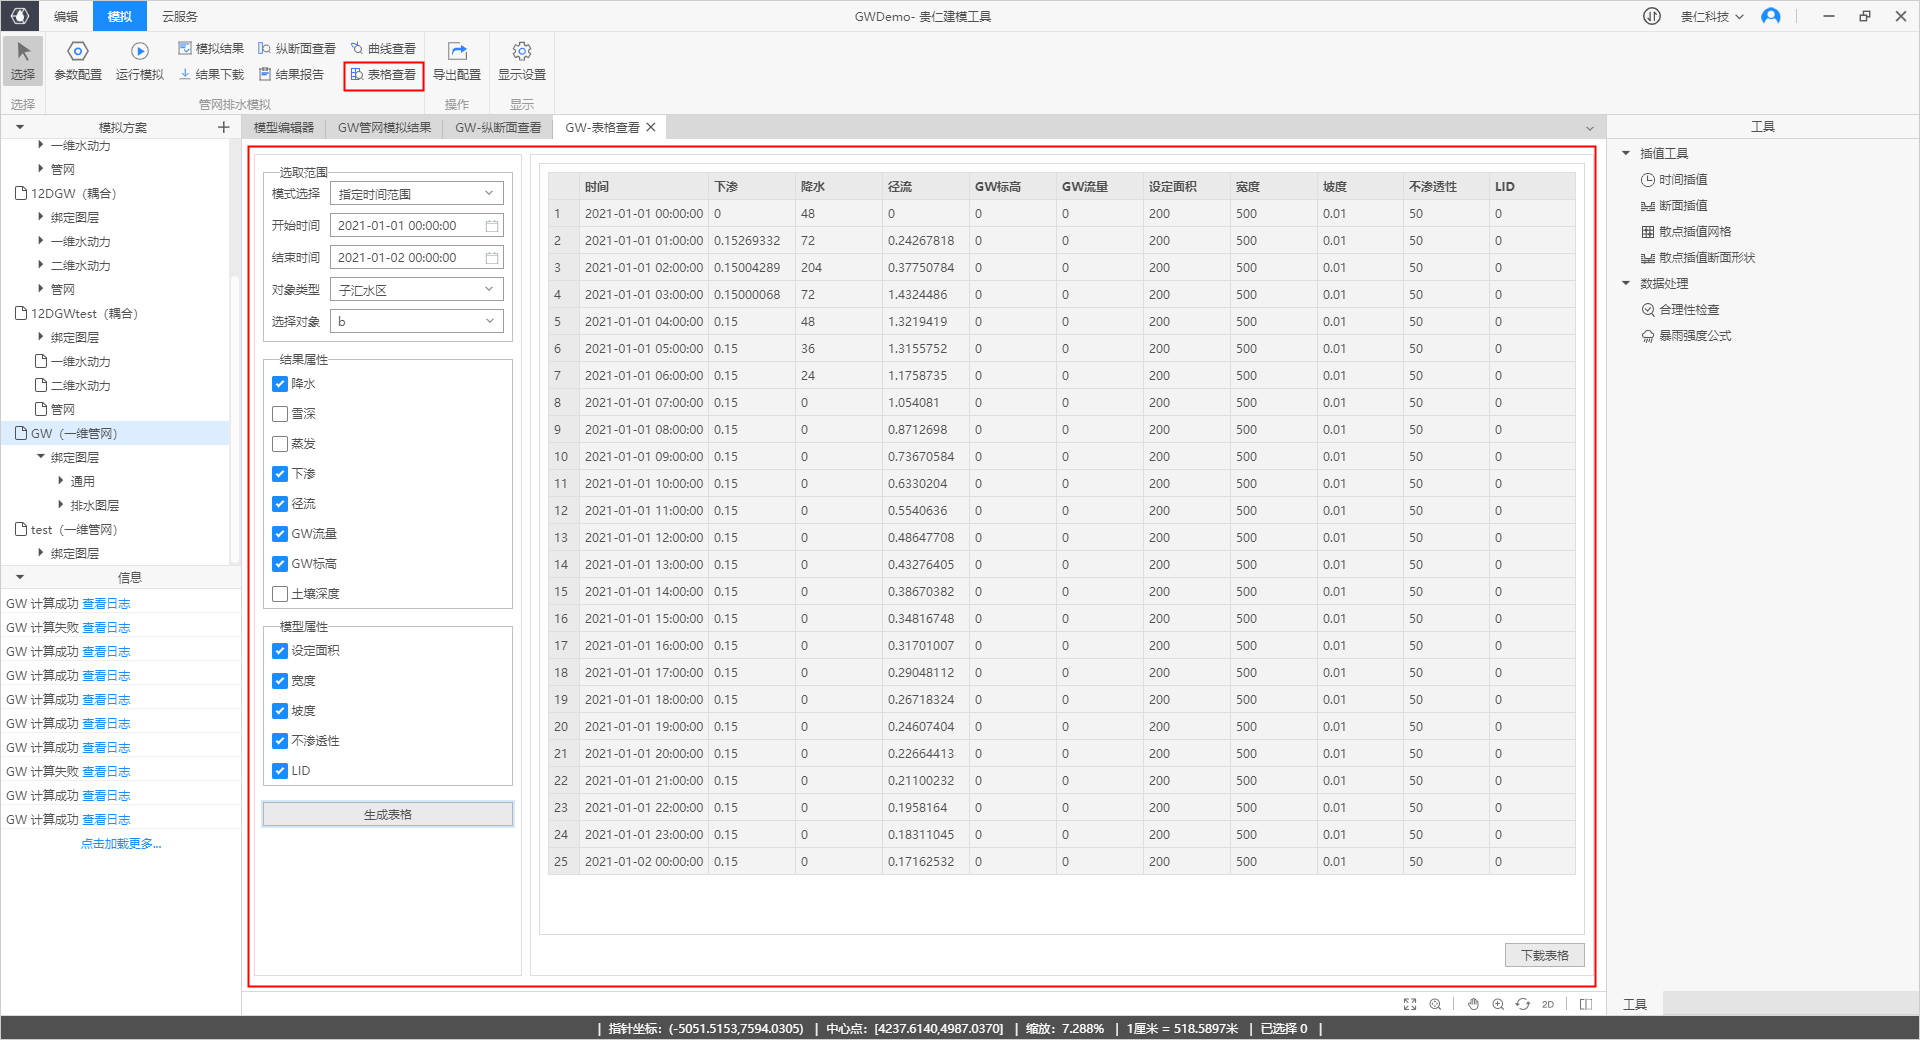The height and width of the screenshot is (1040, 1920).
Task: Open 暴雨强度公式 storm intensity tool
Action: [1694, 336]
